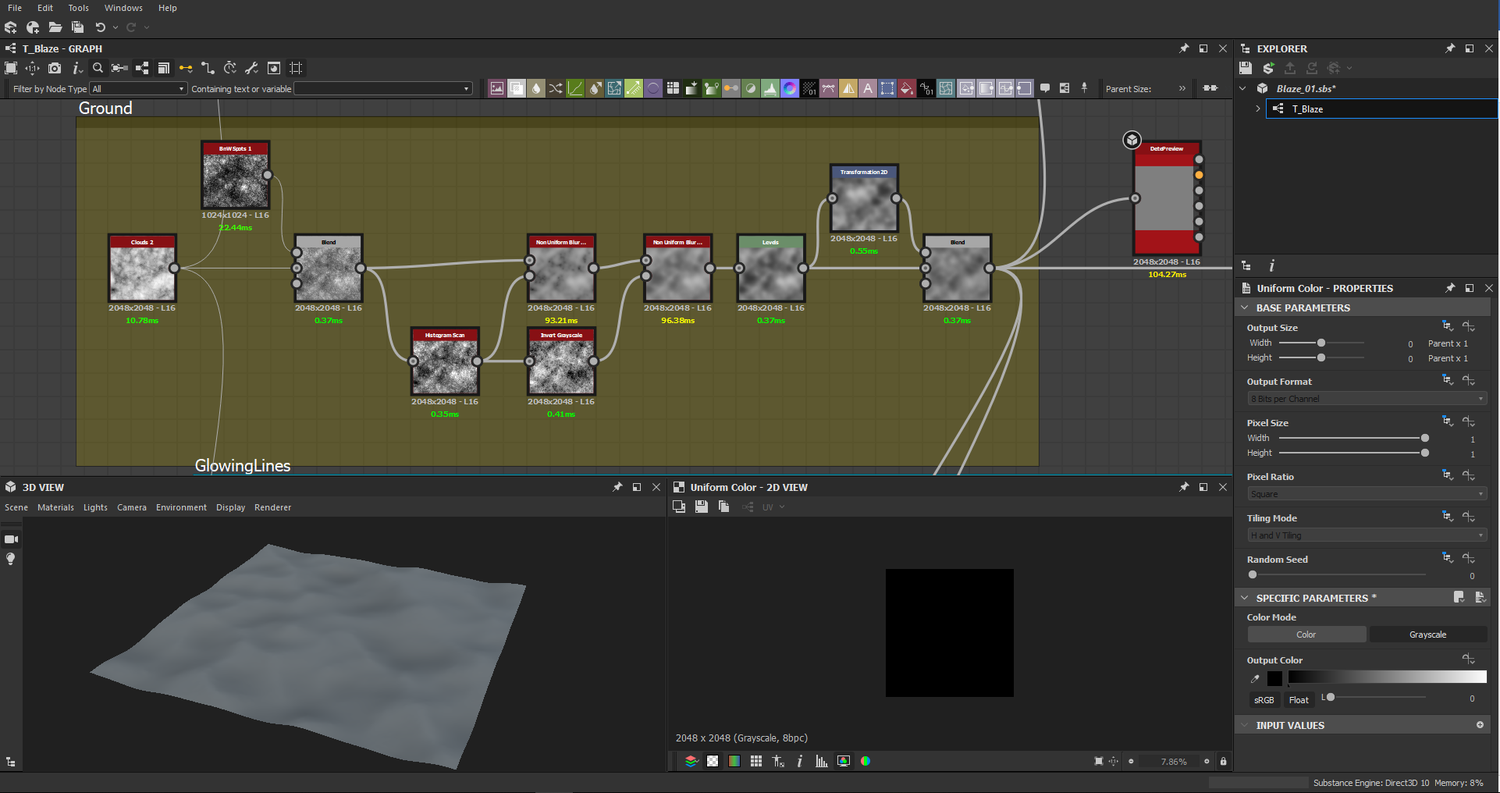Click the 2D View info icon
Viewport: 1500px width, 793px height.
[x=800, y=761]
